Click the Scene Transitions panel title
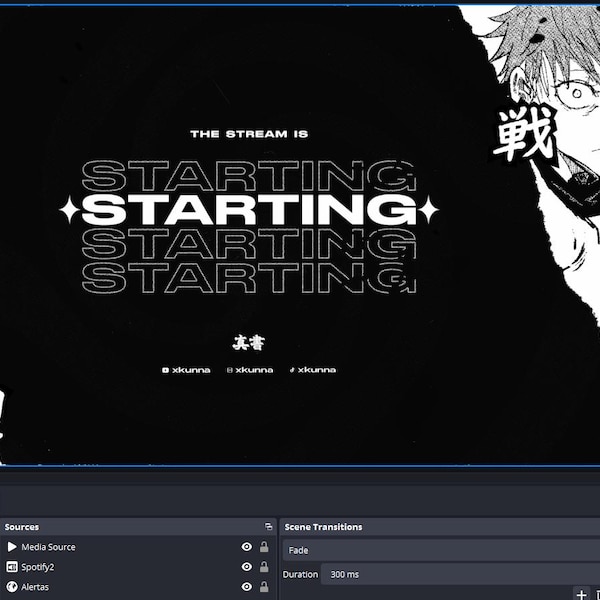Viewport: 600px width, 600px height. (323, 527)
